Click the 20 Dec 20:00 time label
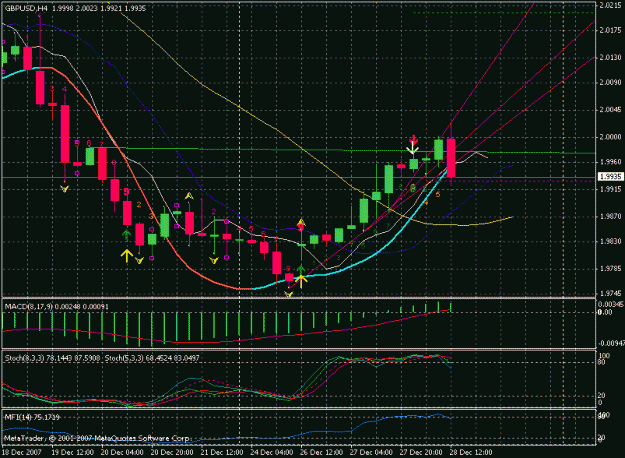The width and height of the screenshot is (625, 458). pos(172,452)
